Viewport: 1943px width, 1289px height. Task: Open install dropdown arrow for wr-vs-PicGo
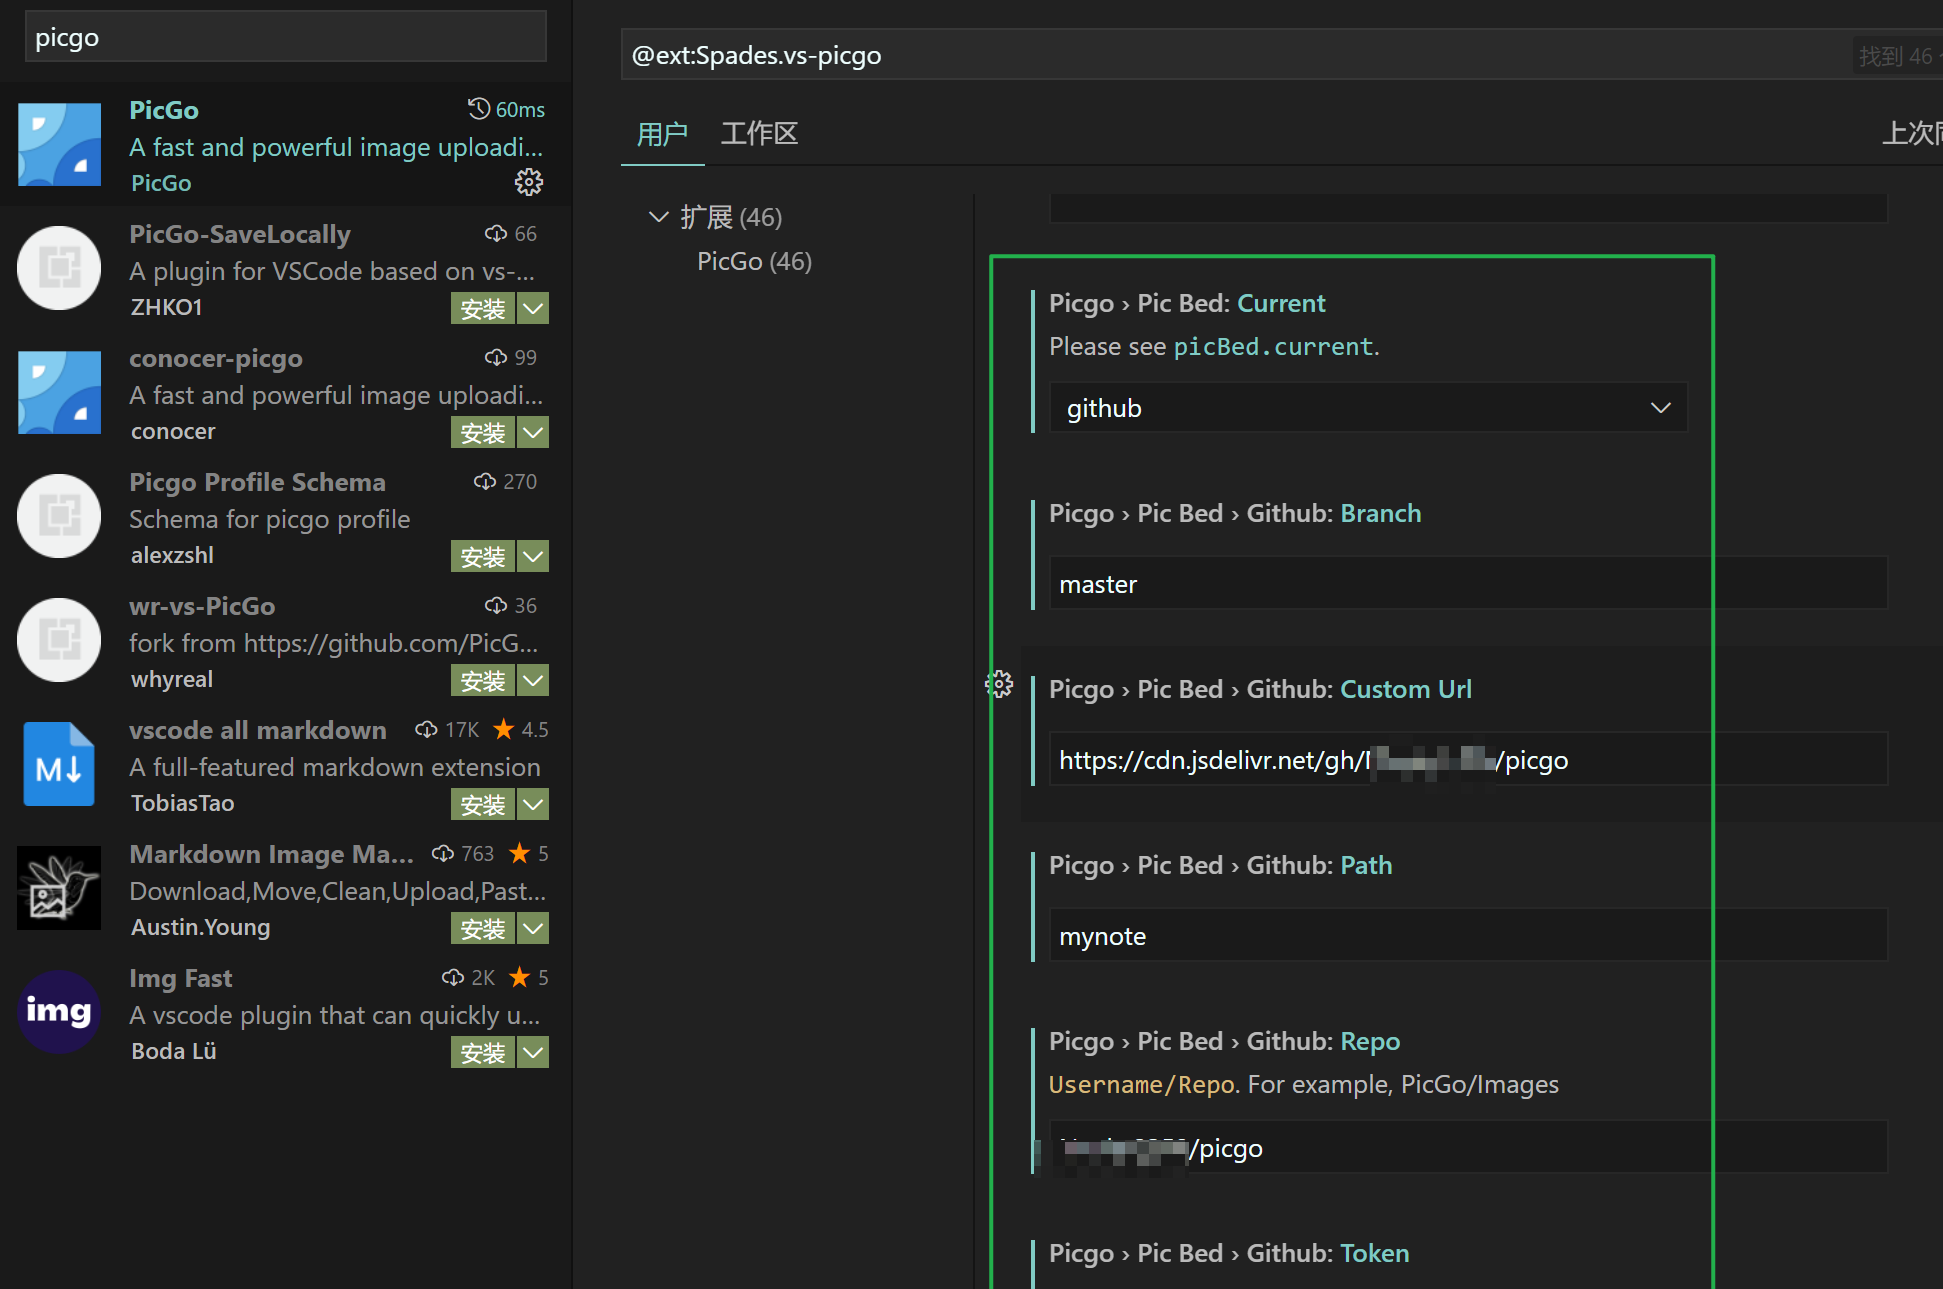pyautogui.click(x=534, y=681)
